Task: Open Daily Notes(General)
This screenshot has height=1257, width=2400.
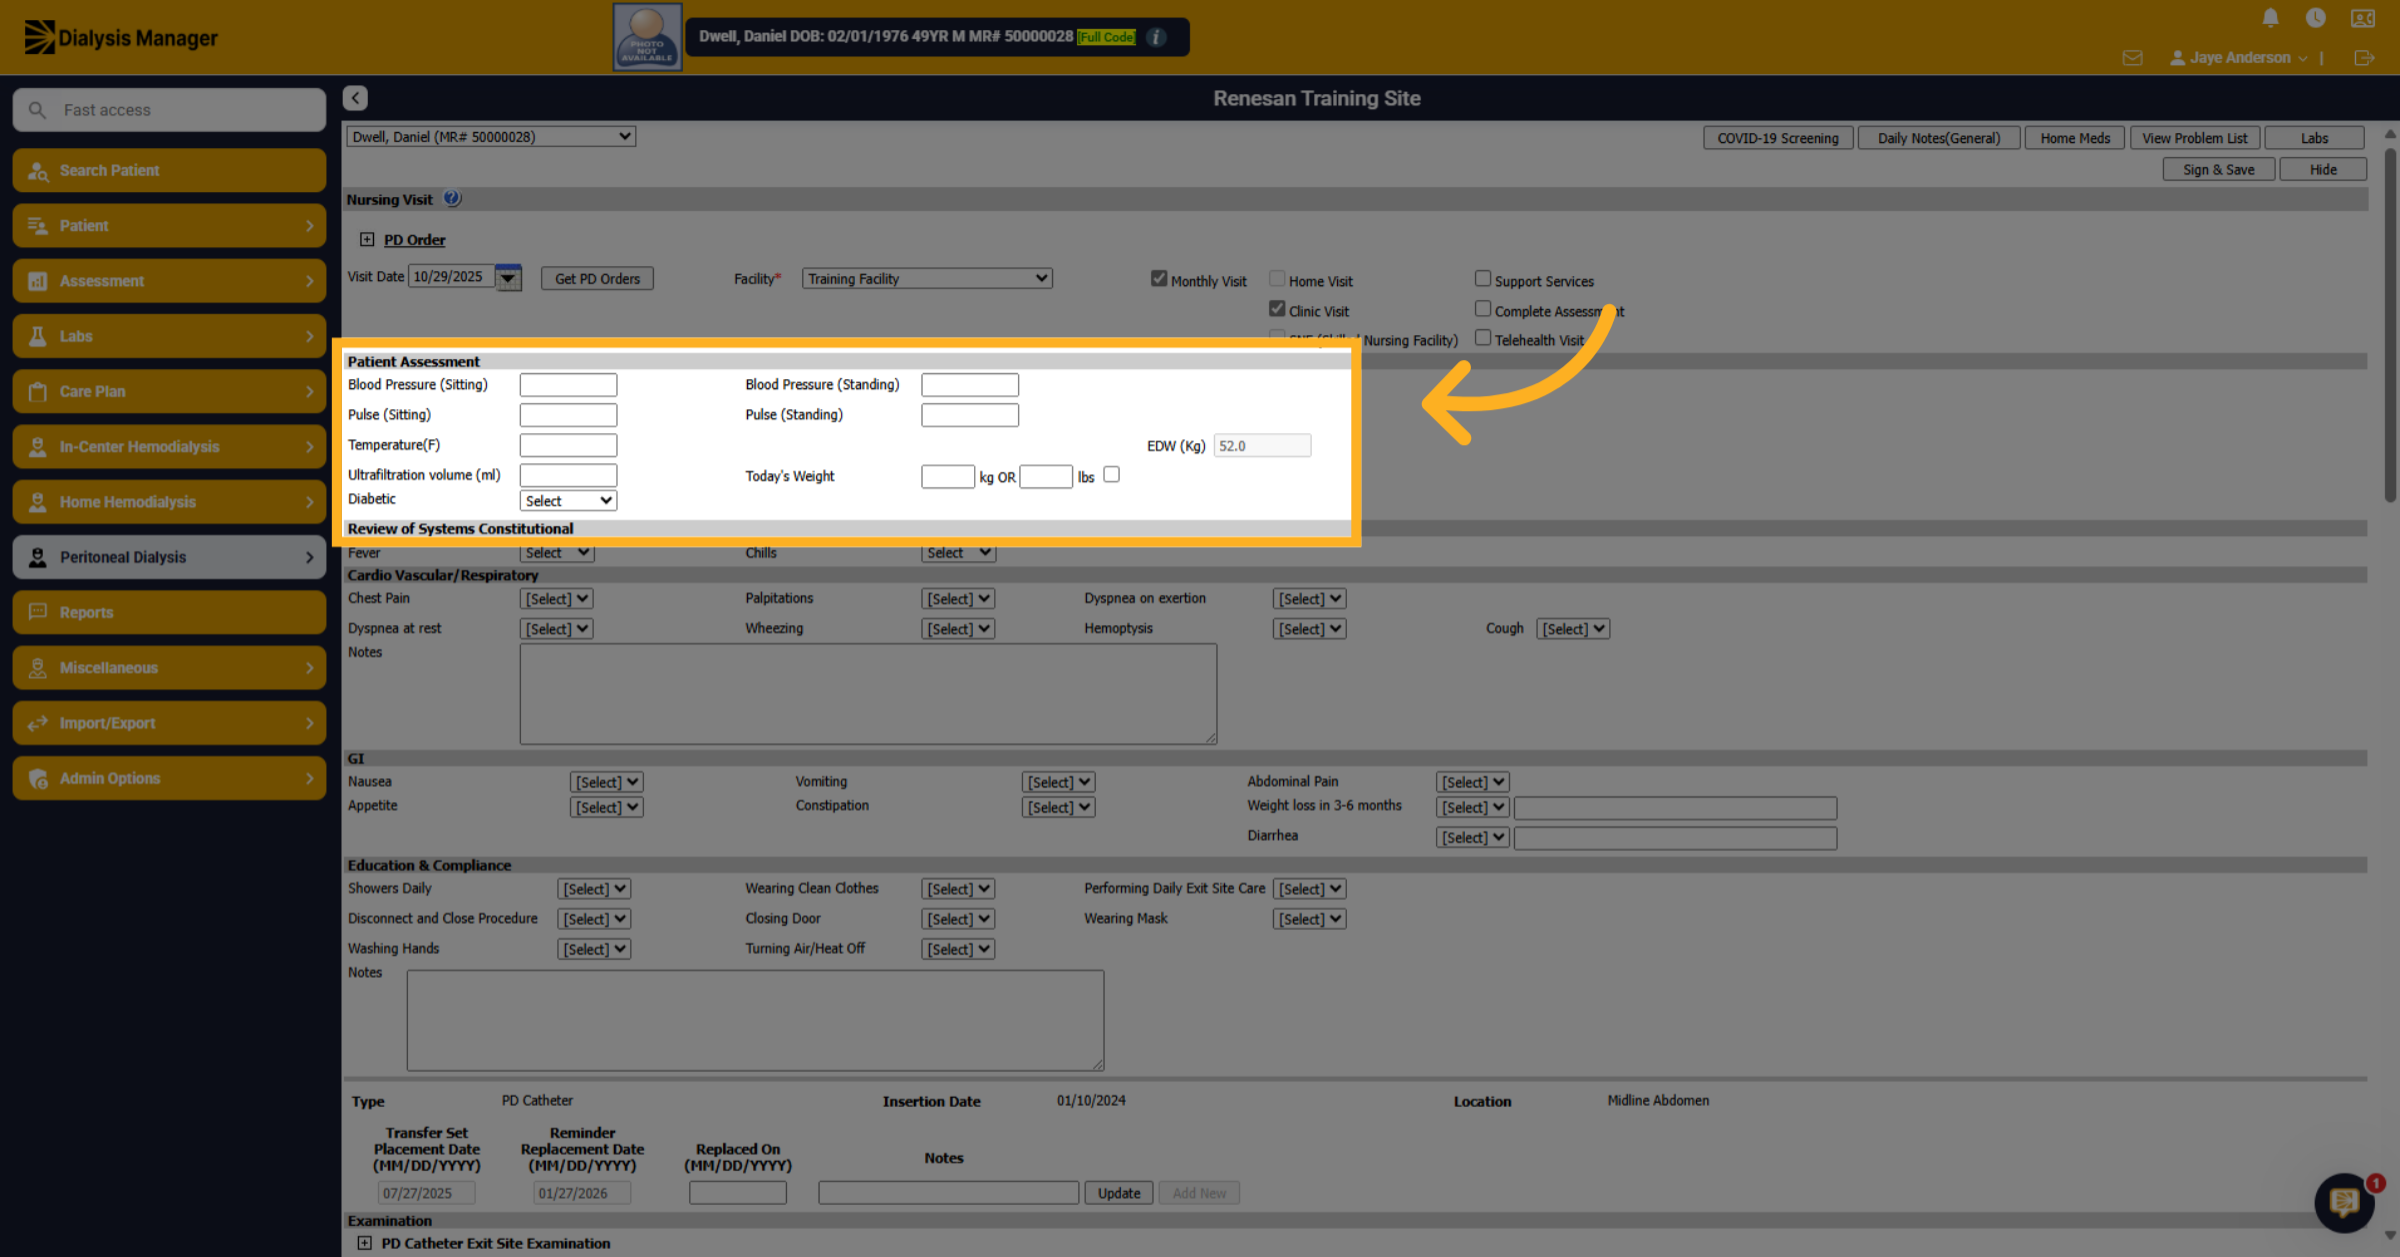Action: (x=1939, y=138)
